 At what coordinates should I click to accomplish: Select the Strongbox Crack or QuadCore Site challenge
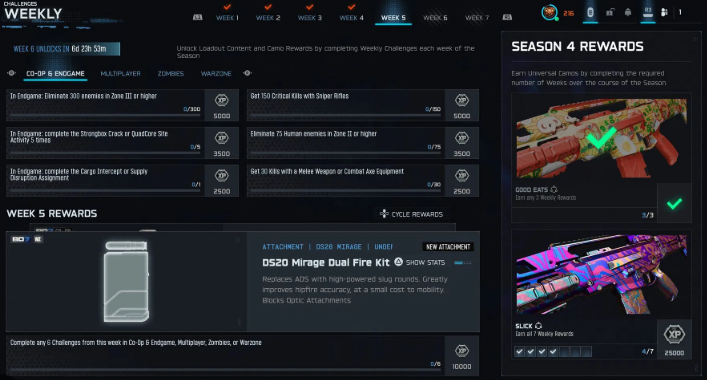click(122, 143)
